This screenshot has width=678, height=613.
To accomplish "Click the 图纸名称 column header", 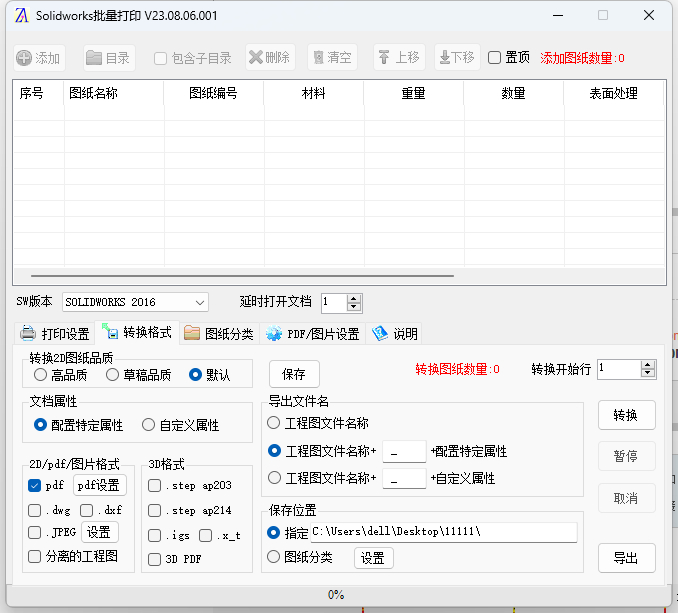I will click(113, 93).
